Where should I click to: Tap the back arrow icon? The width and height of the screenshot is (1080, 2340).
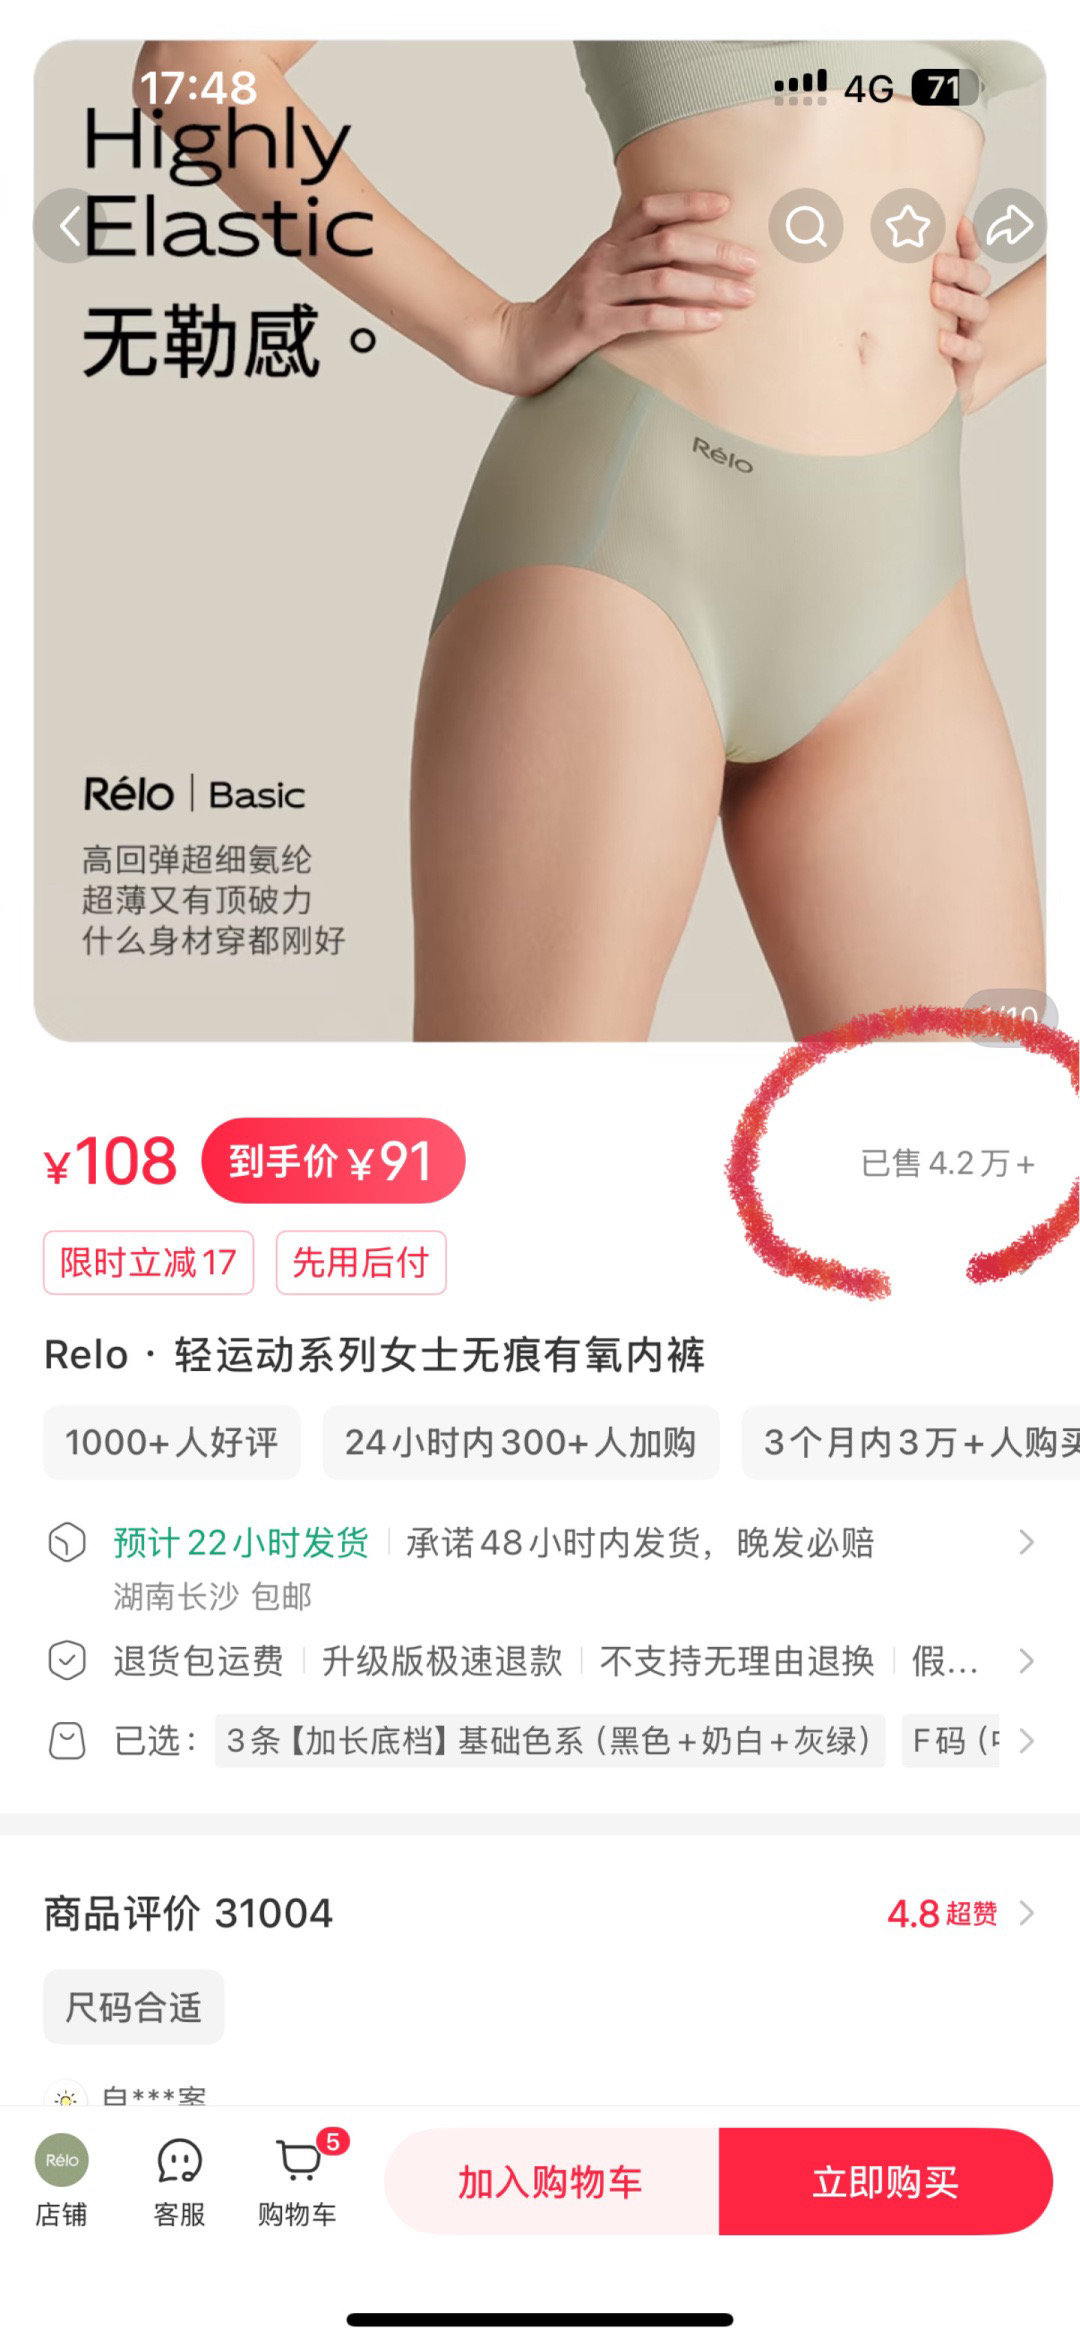click(69, 226)
